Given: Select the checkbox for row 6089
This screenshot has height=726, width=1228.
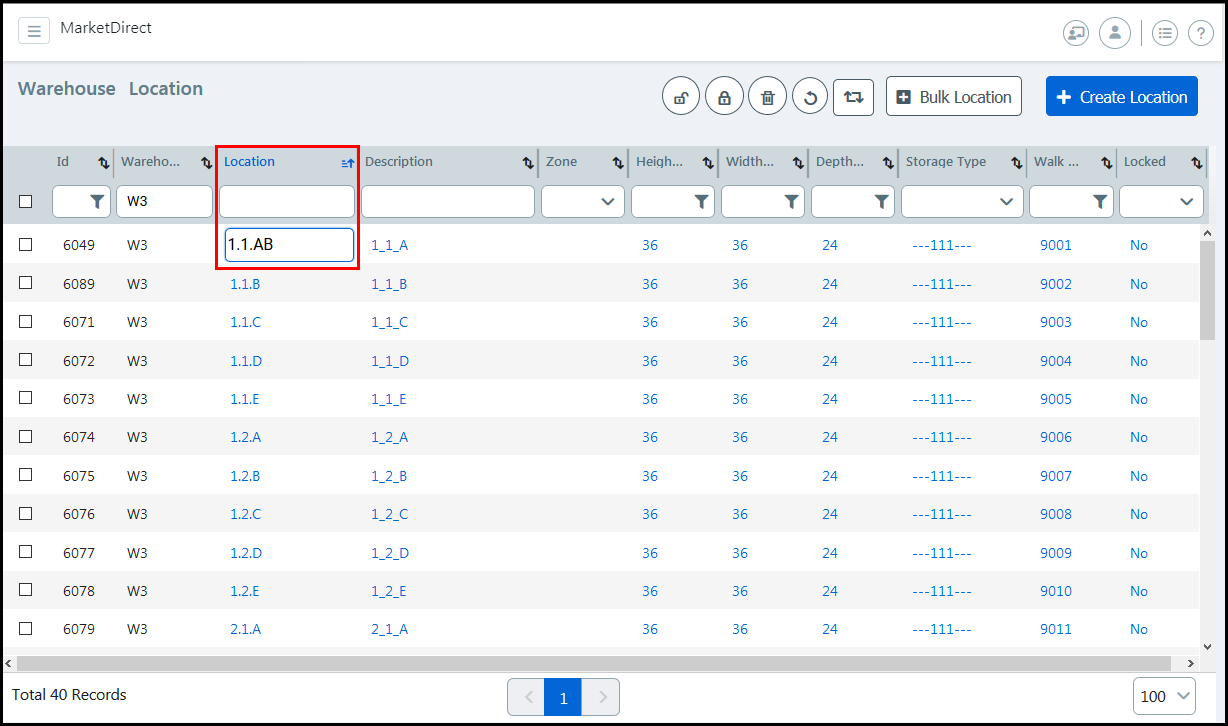Looking at the screenshot, I should click(26, 283).
